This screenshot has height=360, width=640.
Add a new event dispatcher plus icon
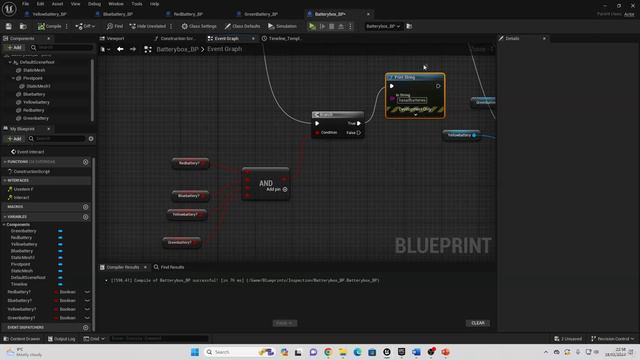[85, 327]
